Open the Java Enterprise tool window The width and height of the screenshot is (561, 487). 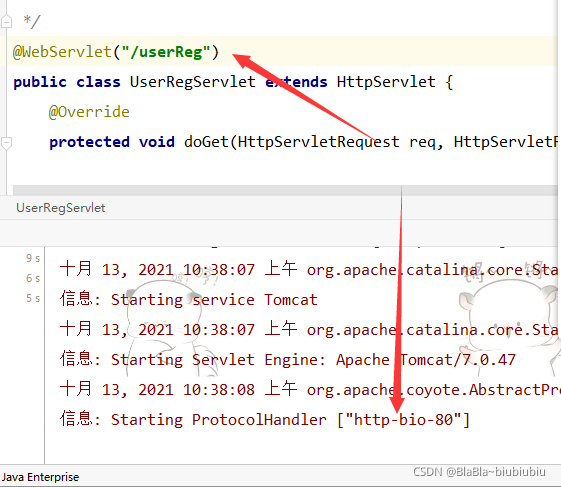click(x=40, y=477)
